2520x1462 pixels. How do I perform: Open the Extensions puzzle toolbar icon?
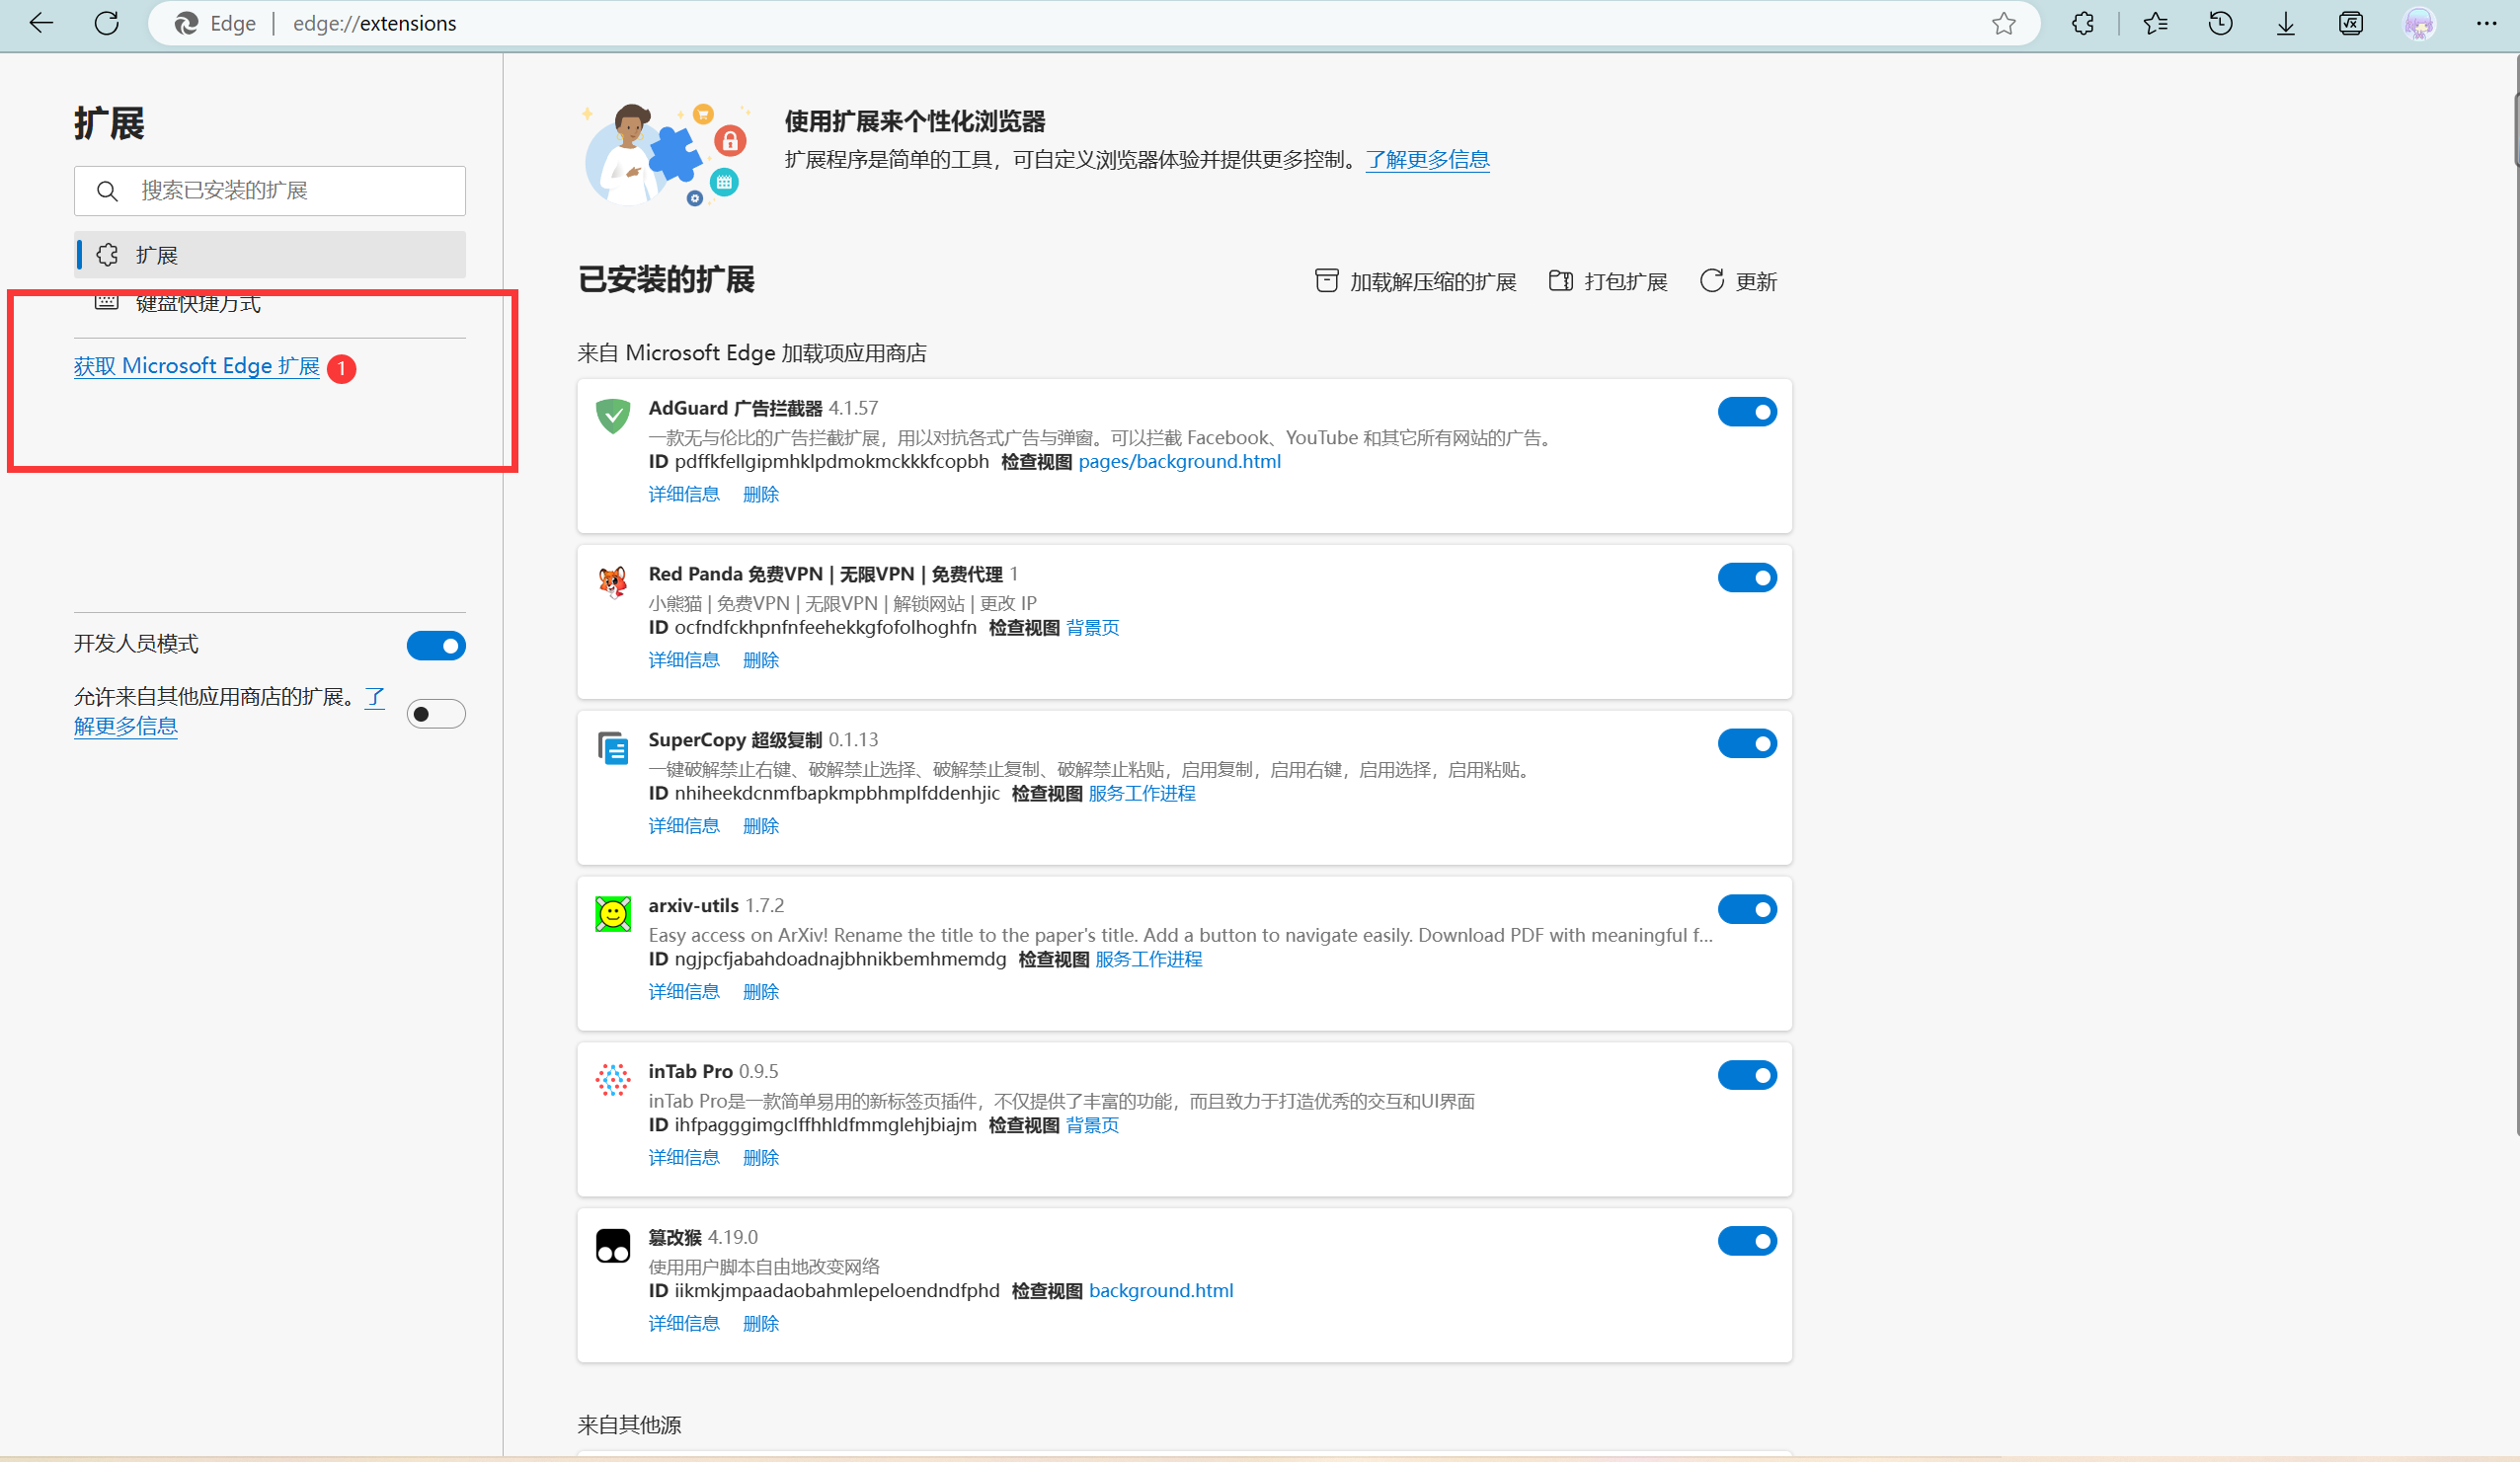2083,23
